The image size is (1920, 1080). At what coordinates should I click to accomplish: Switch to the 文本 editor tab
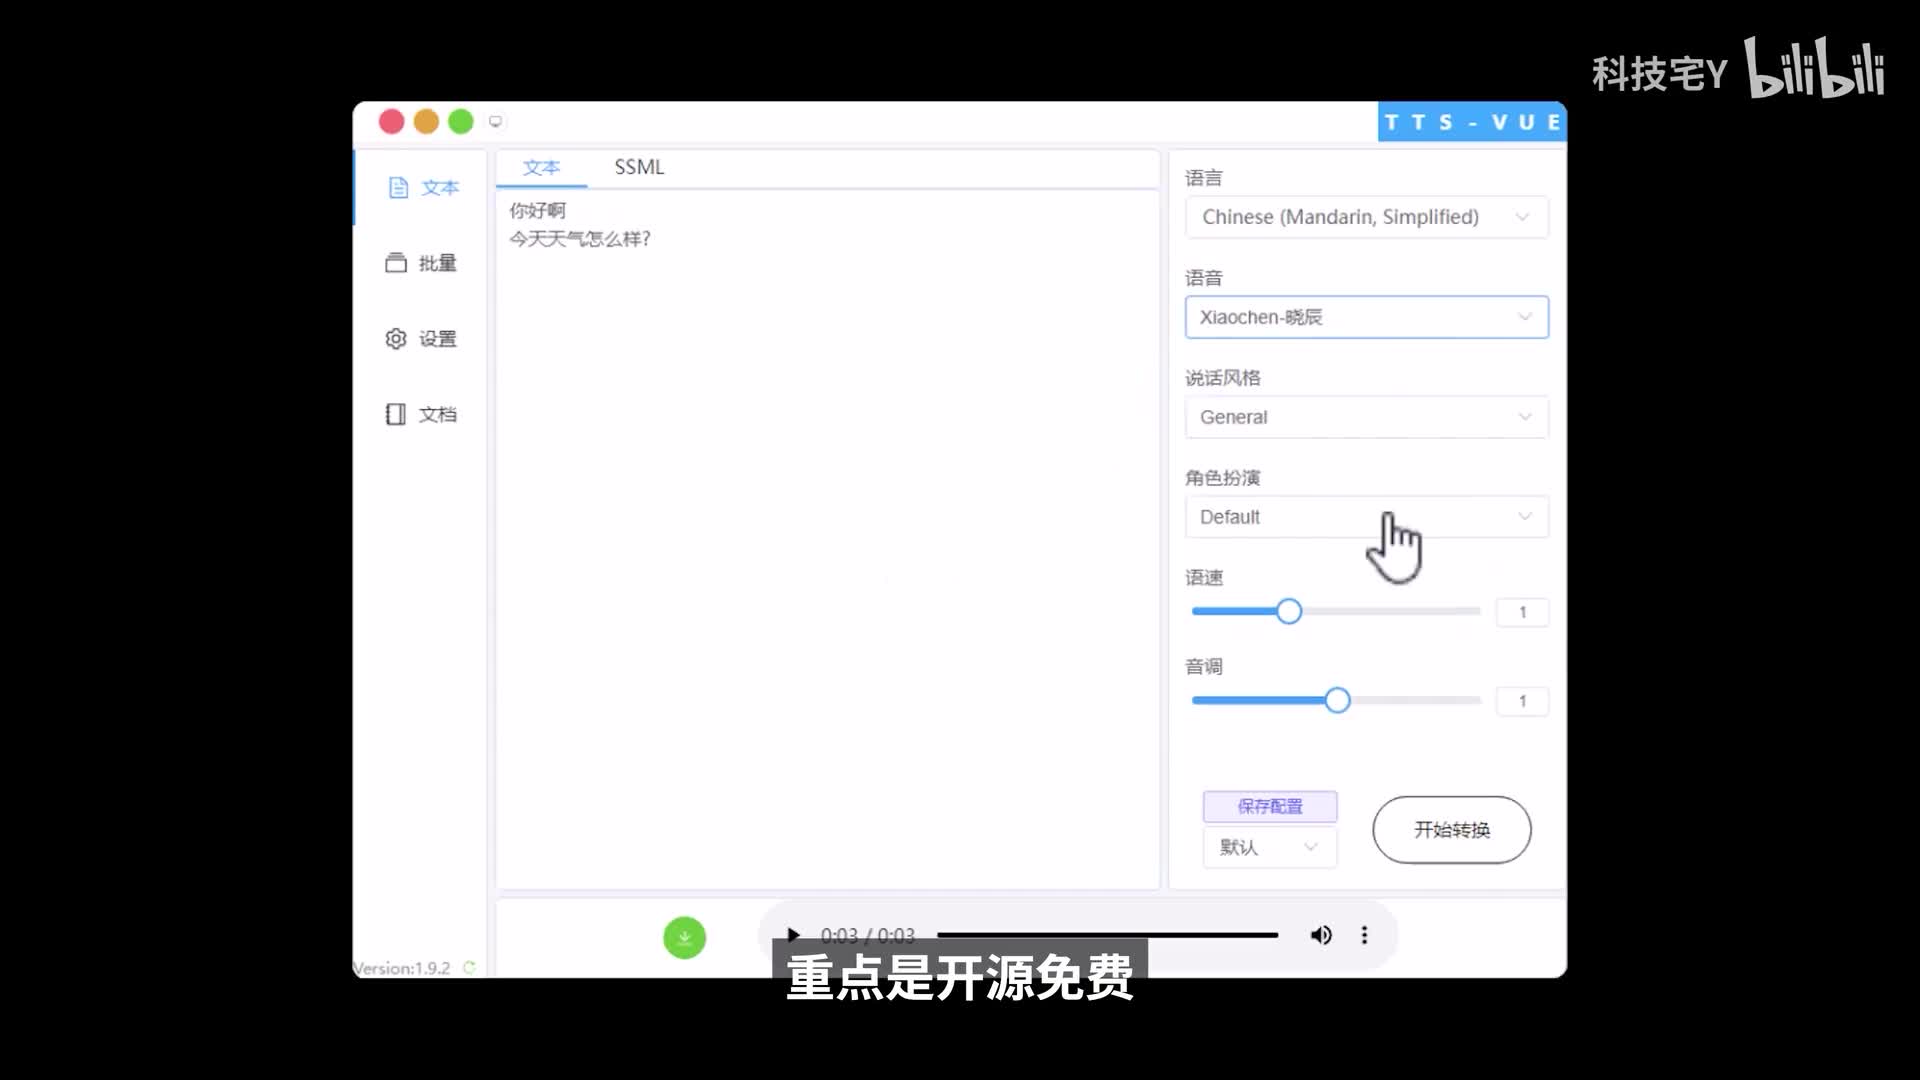(541, 167)
